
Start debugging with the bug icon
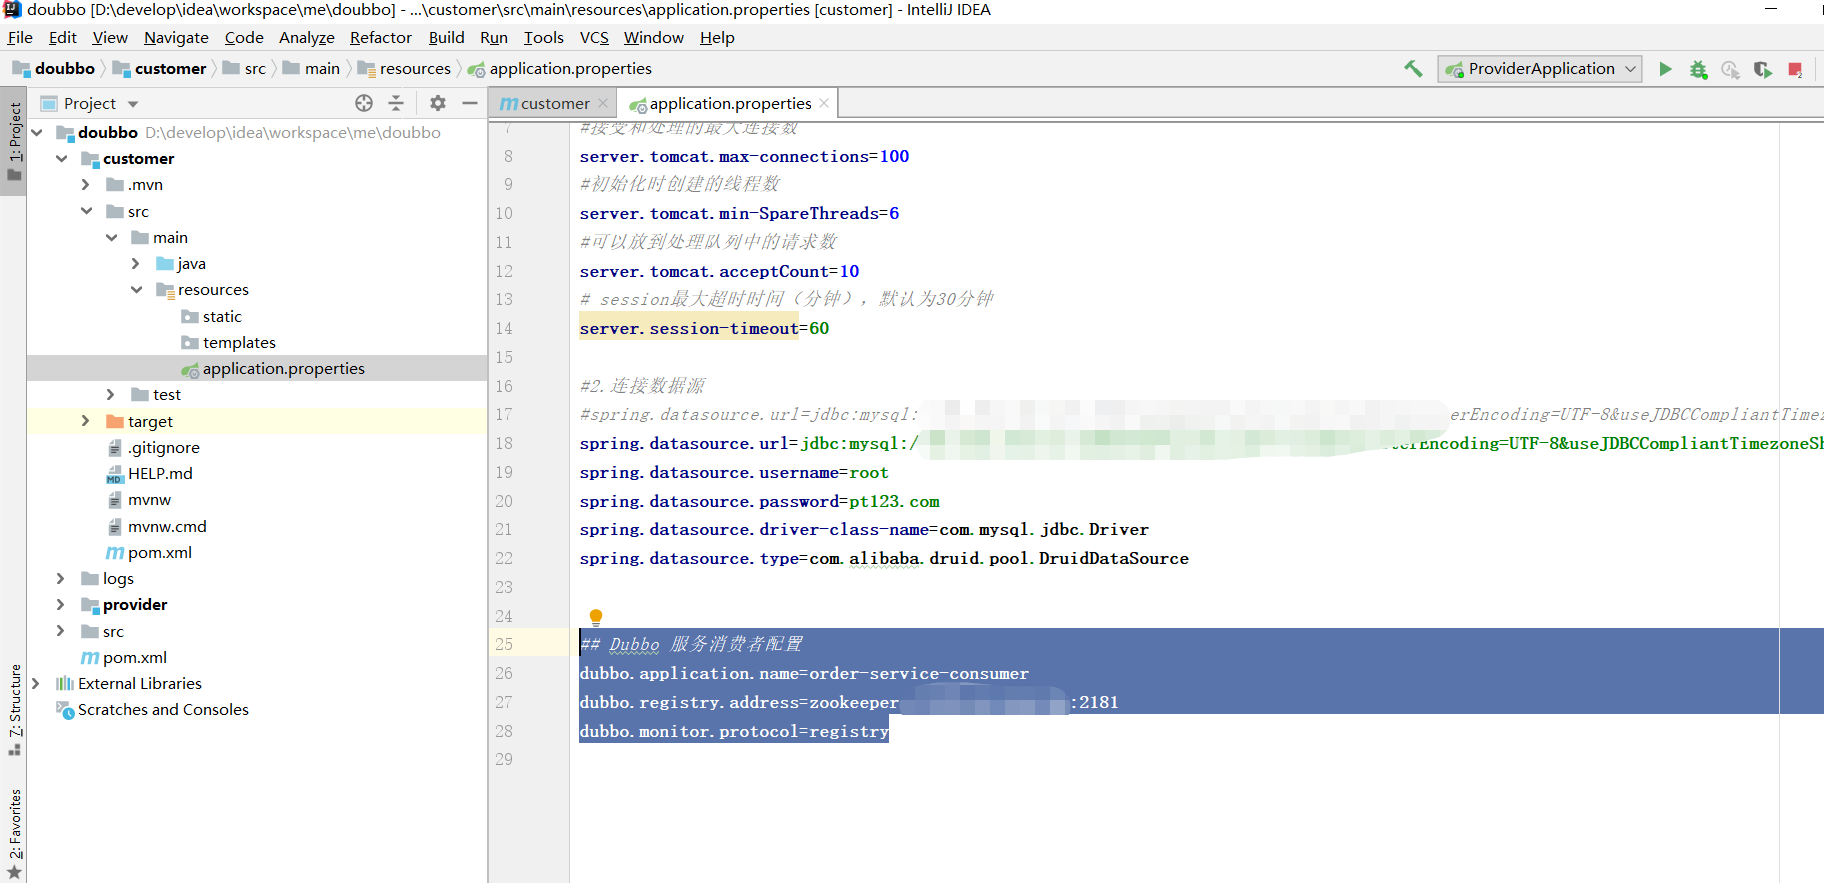click(x=1698, y=69)
